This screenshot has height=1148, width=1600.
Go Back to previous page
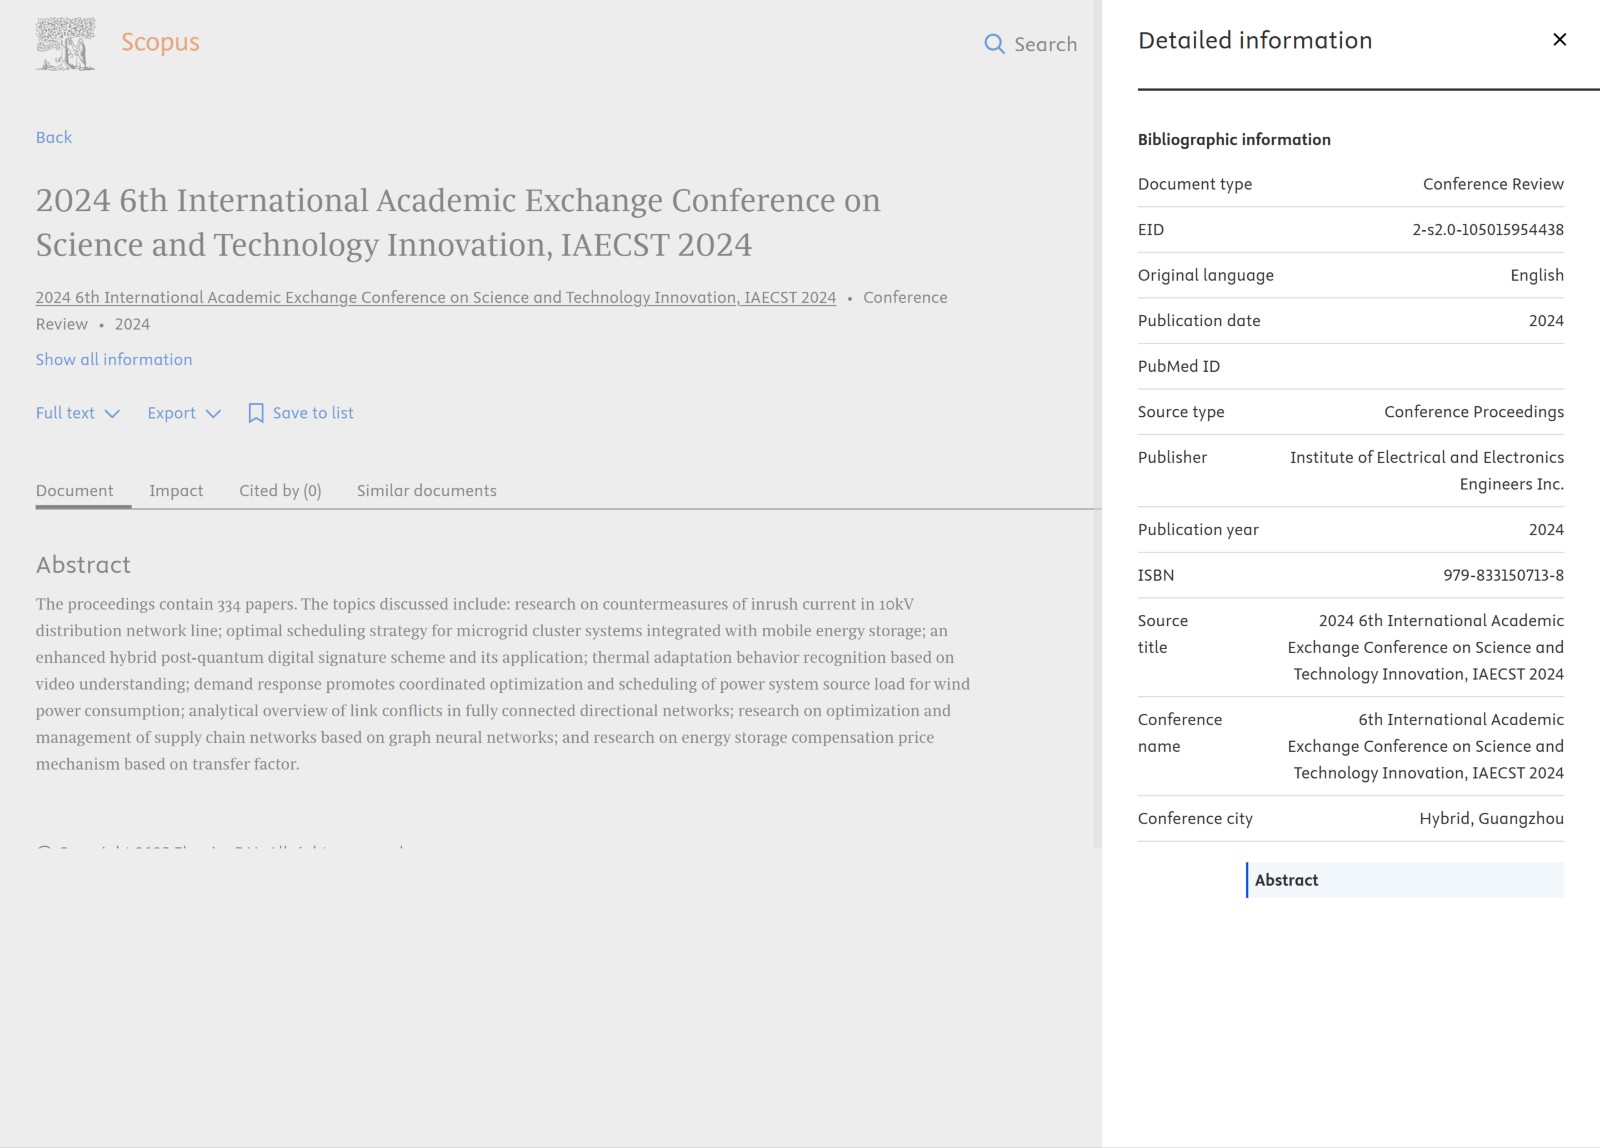coord(54,137)
